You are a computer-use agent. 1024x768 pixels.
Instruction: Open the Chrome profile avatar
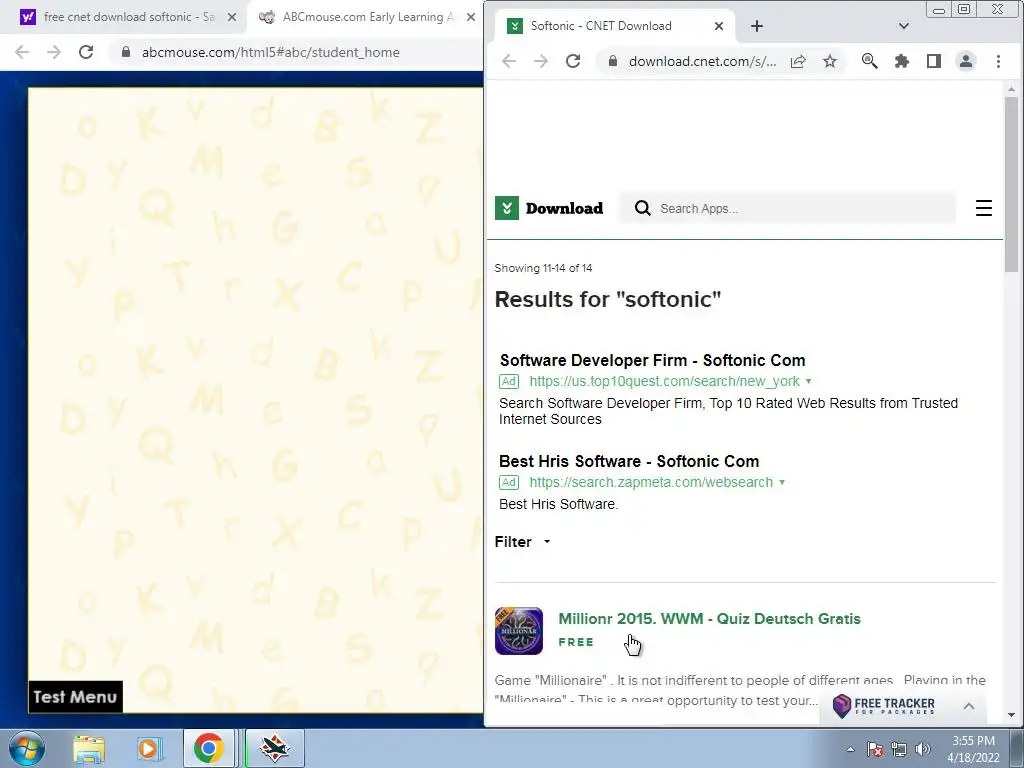point(966,61)
